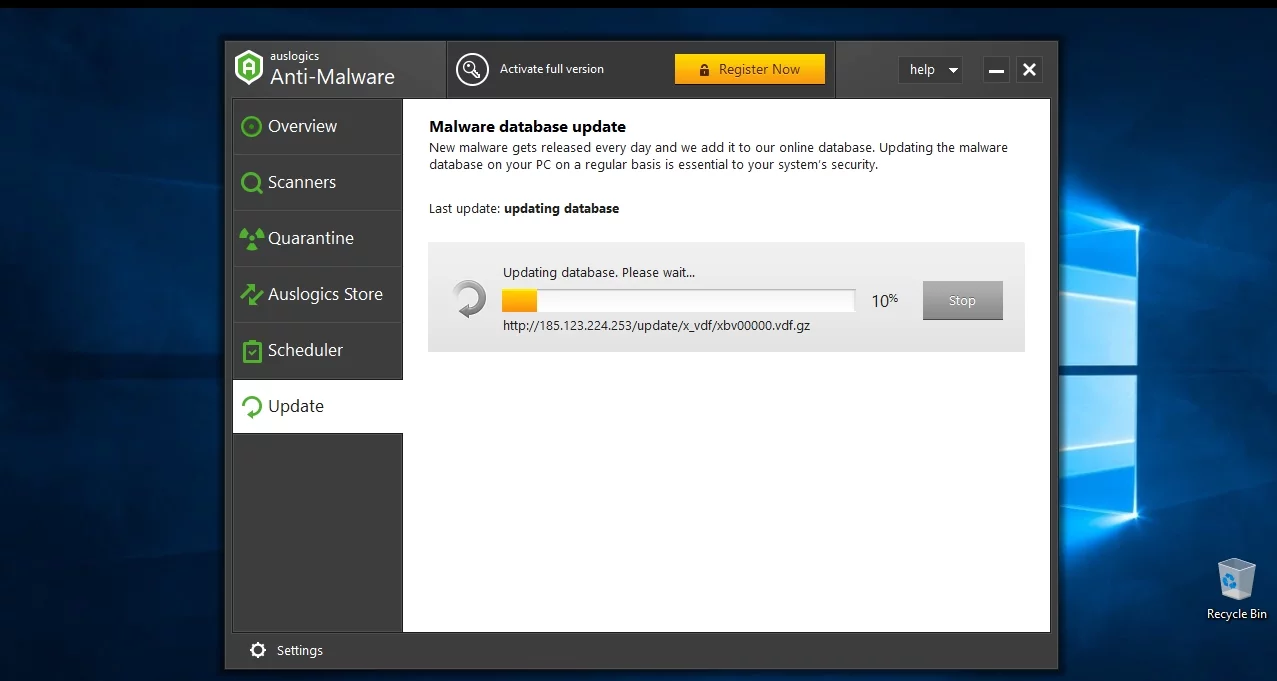This screenshot has height=681, width=1277.
Task: Click the spinning refresh icon beside progress bar
Action: [468, 300]
